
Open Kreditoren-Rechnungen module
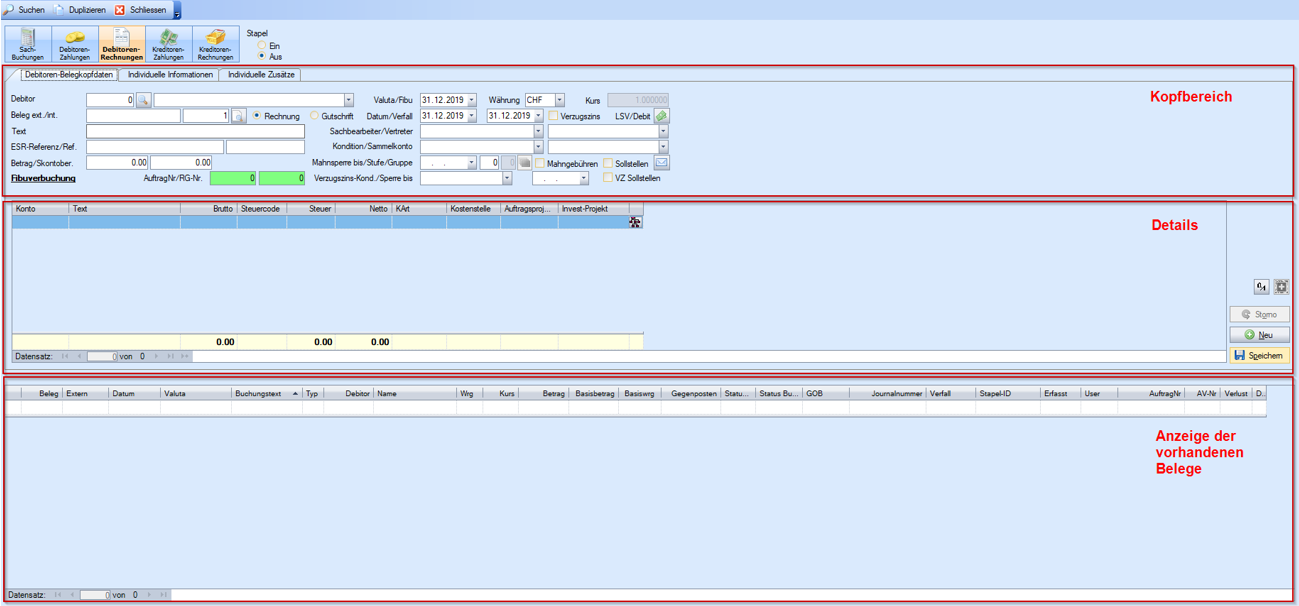[215, 45]
